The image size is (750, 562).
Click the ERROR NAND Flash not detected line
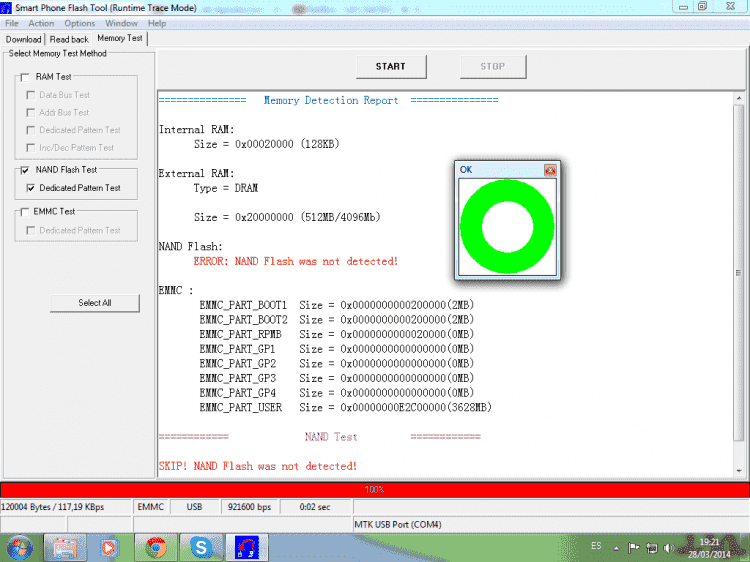tap(296, 261)
